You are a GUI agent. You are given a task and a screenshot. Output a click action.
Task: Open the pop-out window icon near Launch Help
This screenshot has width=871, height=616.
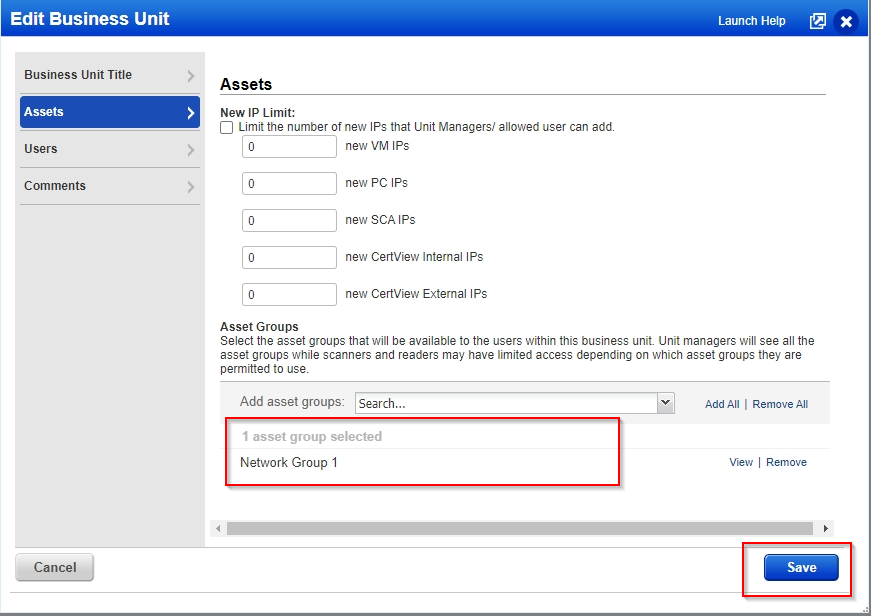point(817,20)
